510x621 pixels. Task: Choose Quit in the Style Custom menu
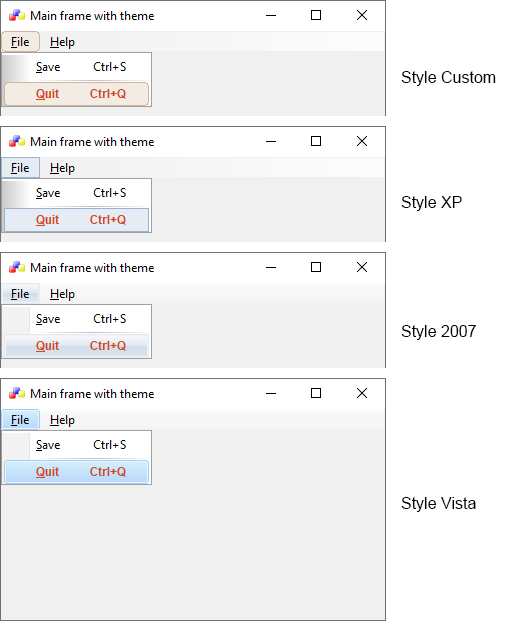coord(76,94)
